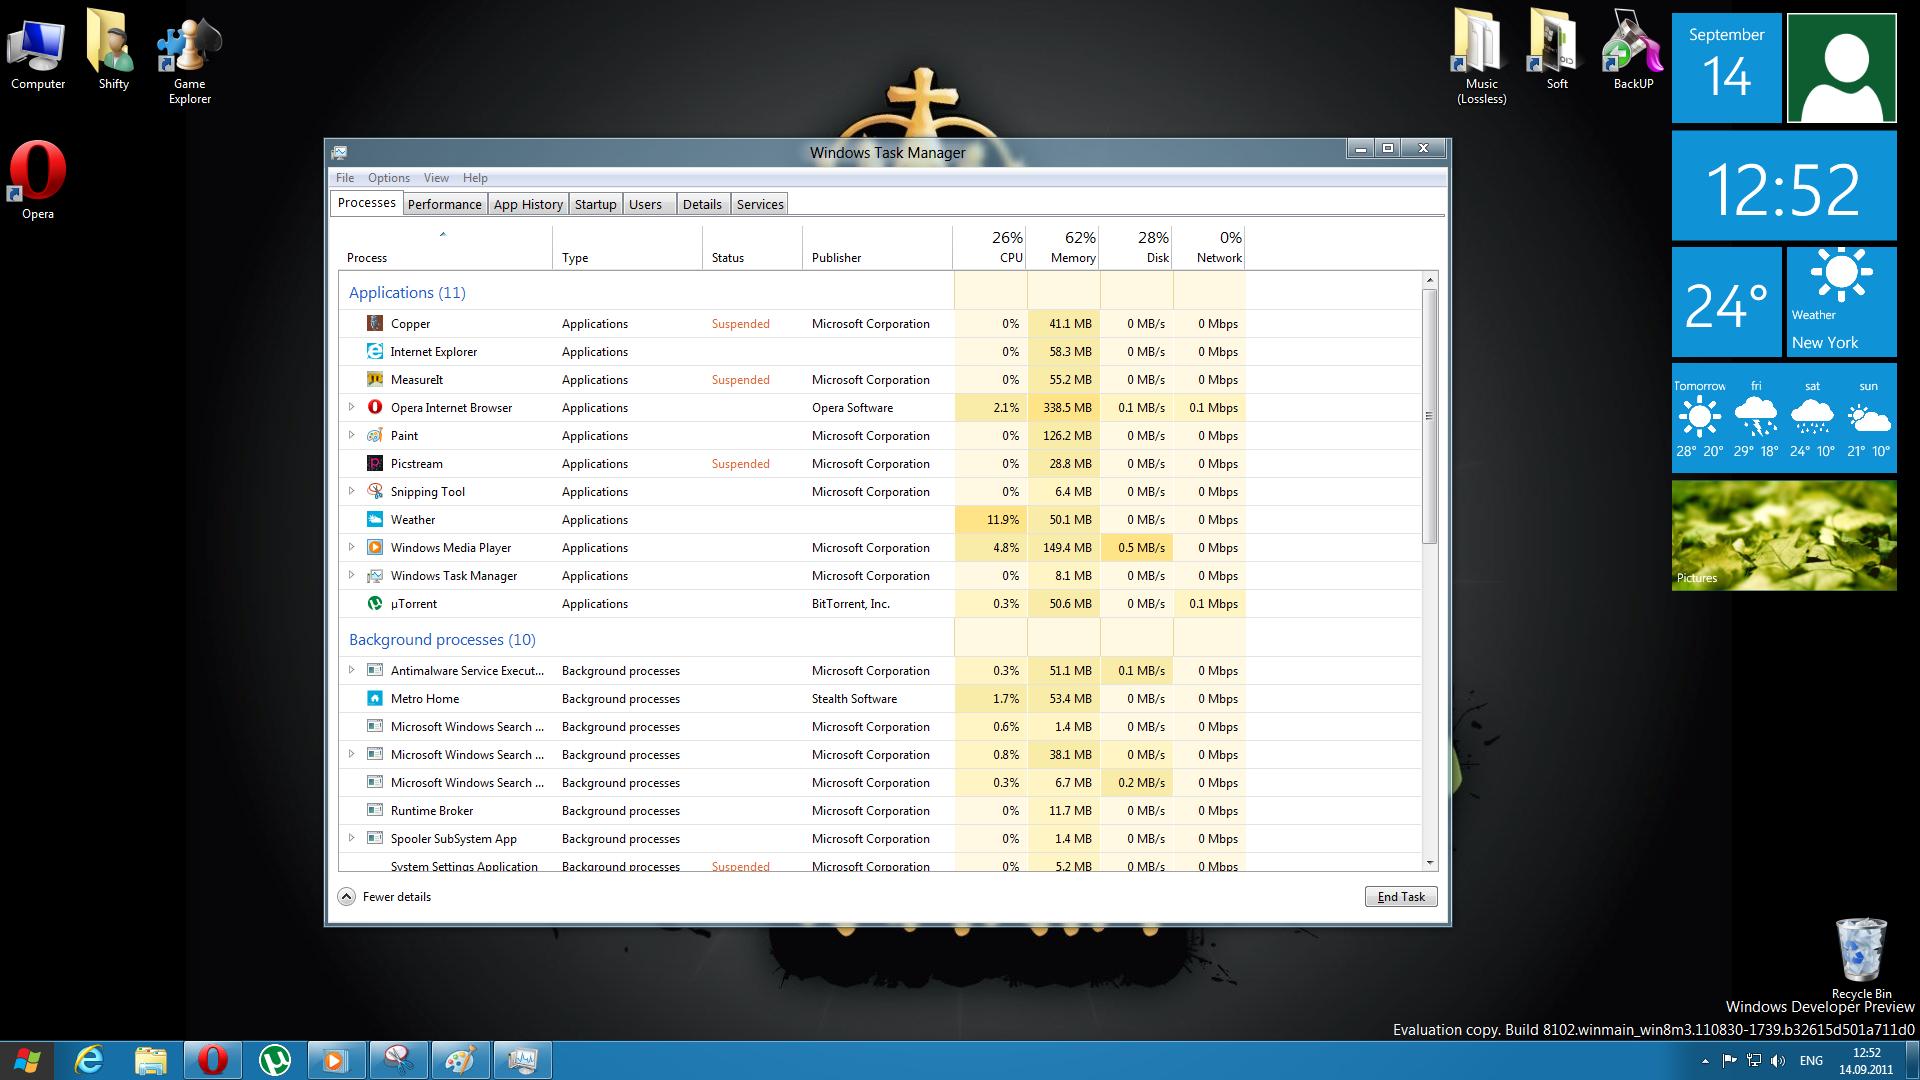Click the MeasureIt process icon
Viewport: 1920px width, 1080px height.
375,379
